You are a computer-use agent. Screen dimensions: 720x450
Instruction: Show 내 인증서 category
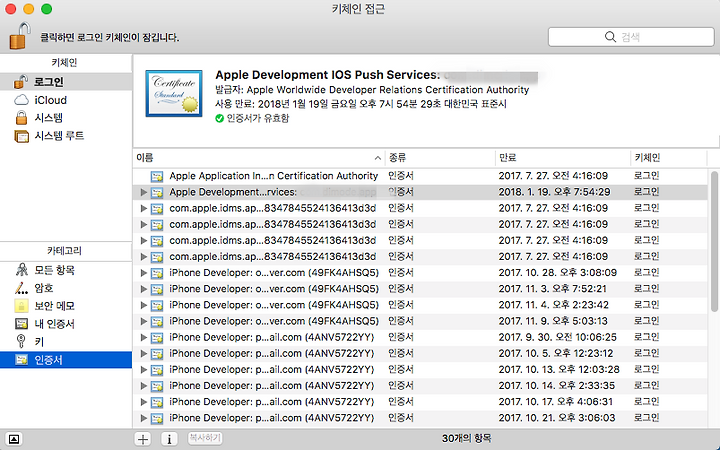coord(66,324)
